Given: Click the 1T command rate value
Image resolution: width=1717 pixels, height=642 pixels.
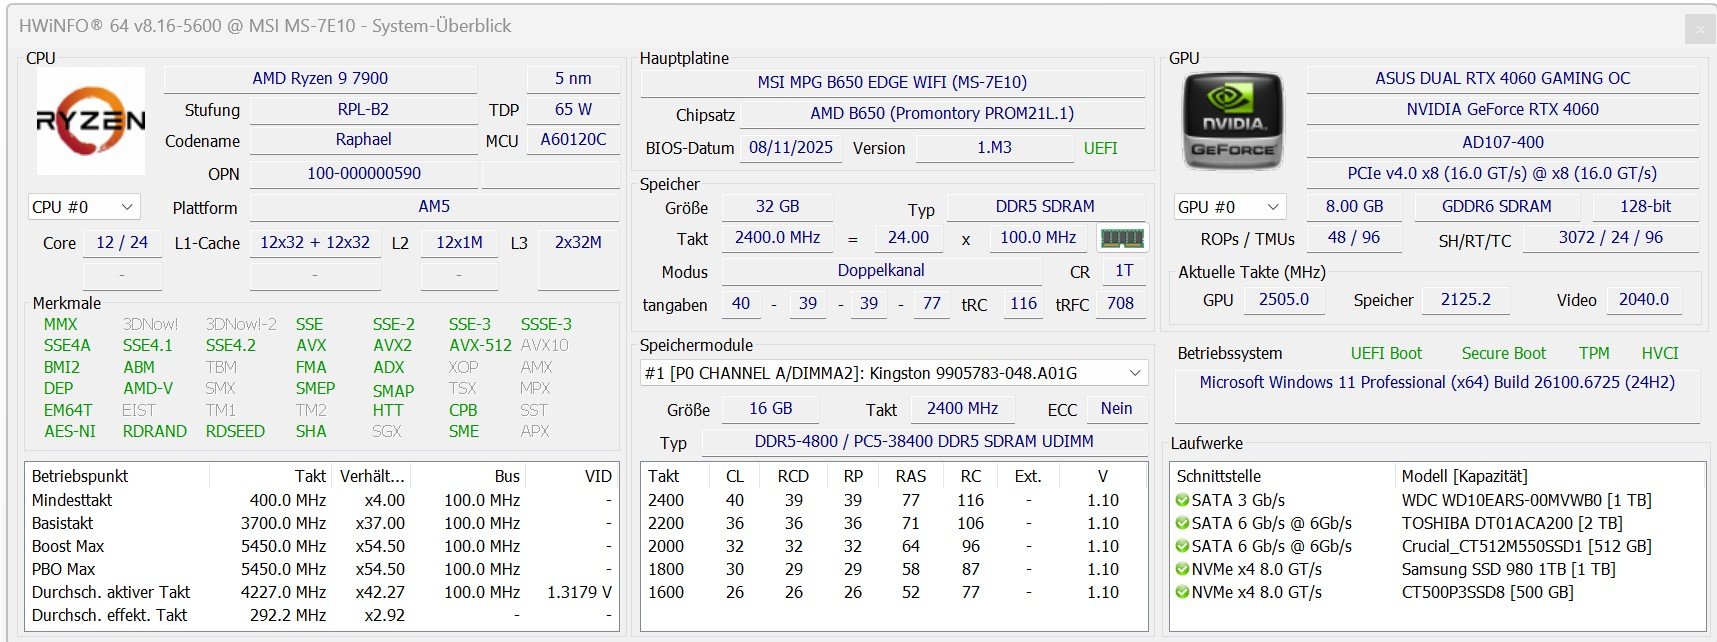Looking at the screenshot, I should [x=1124, y=271].
